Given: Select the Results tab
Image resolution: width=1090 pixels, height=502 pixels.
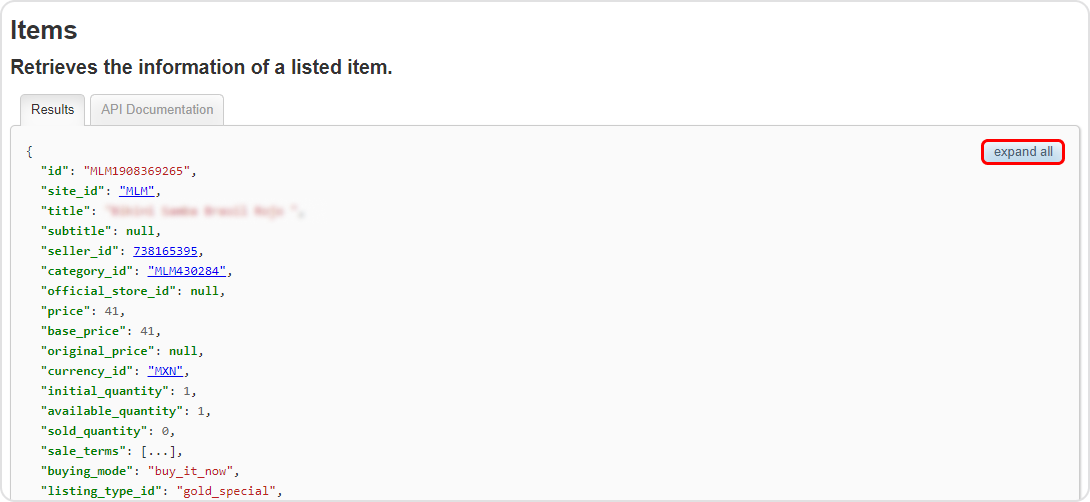Looking at the screenshot, I should coord(53,110).
